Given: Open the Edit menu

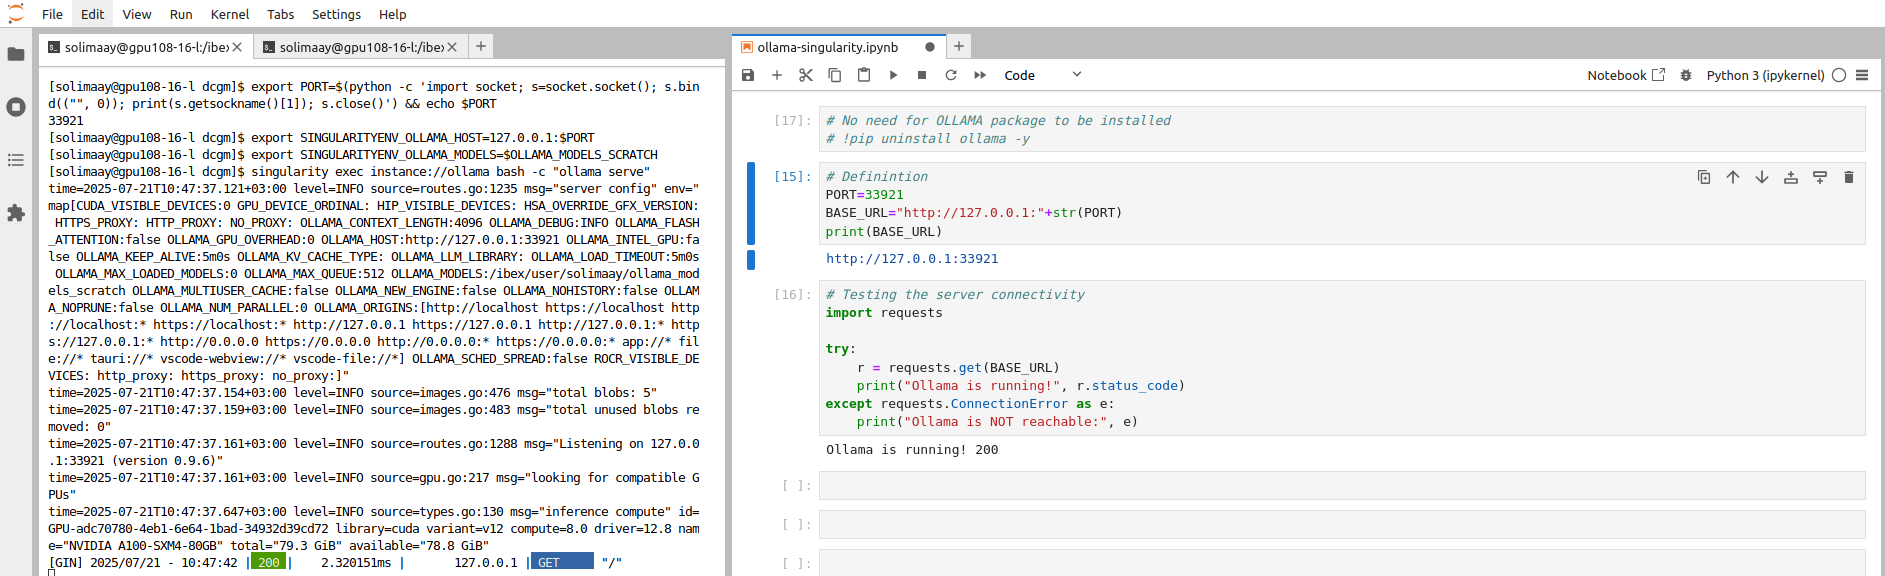Looking at the screenshot, I should [93, 14].
